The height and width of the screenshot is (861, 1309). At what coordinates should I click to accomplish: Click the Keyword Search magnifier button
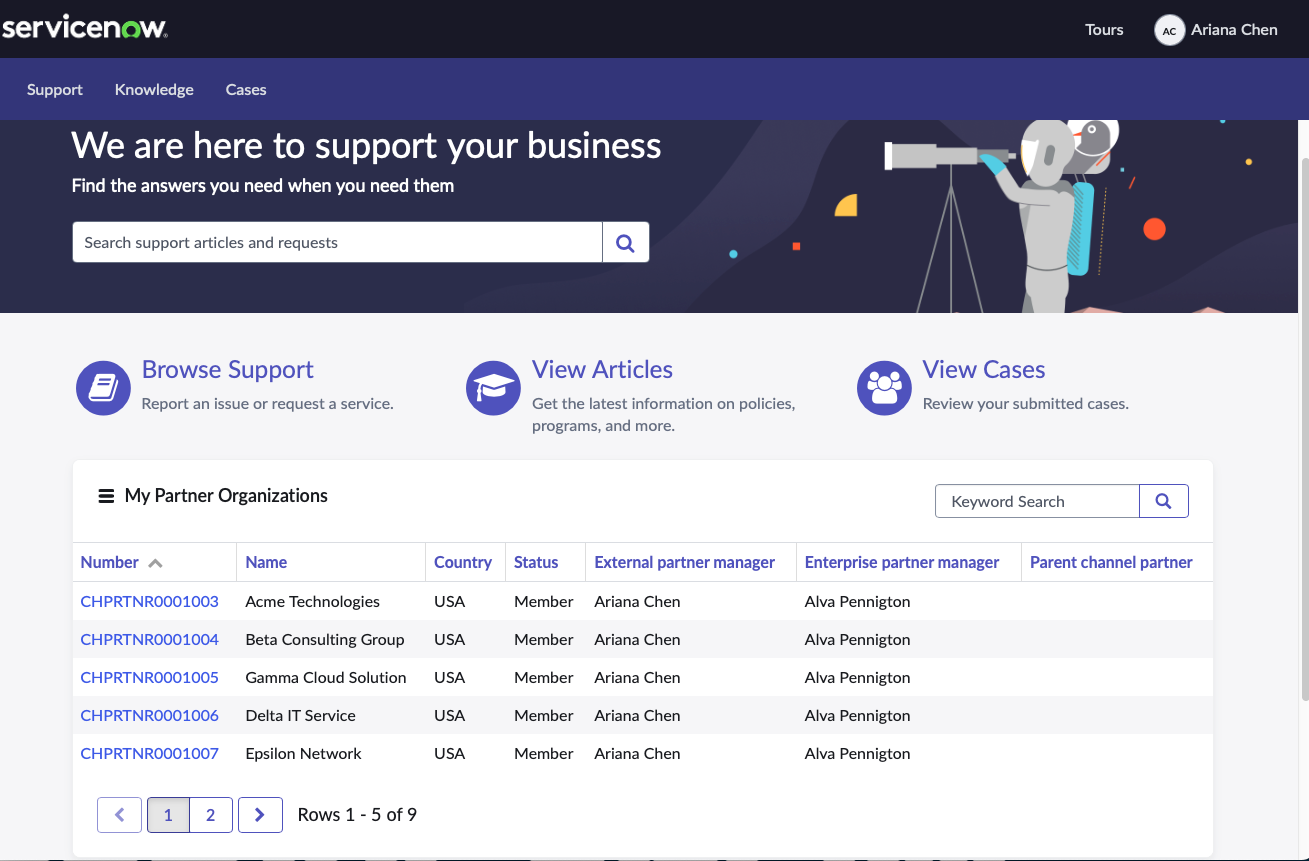[x=1164, y=501]
